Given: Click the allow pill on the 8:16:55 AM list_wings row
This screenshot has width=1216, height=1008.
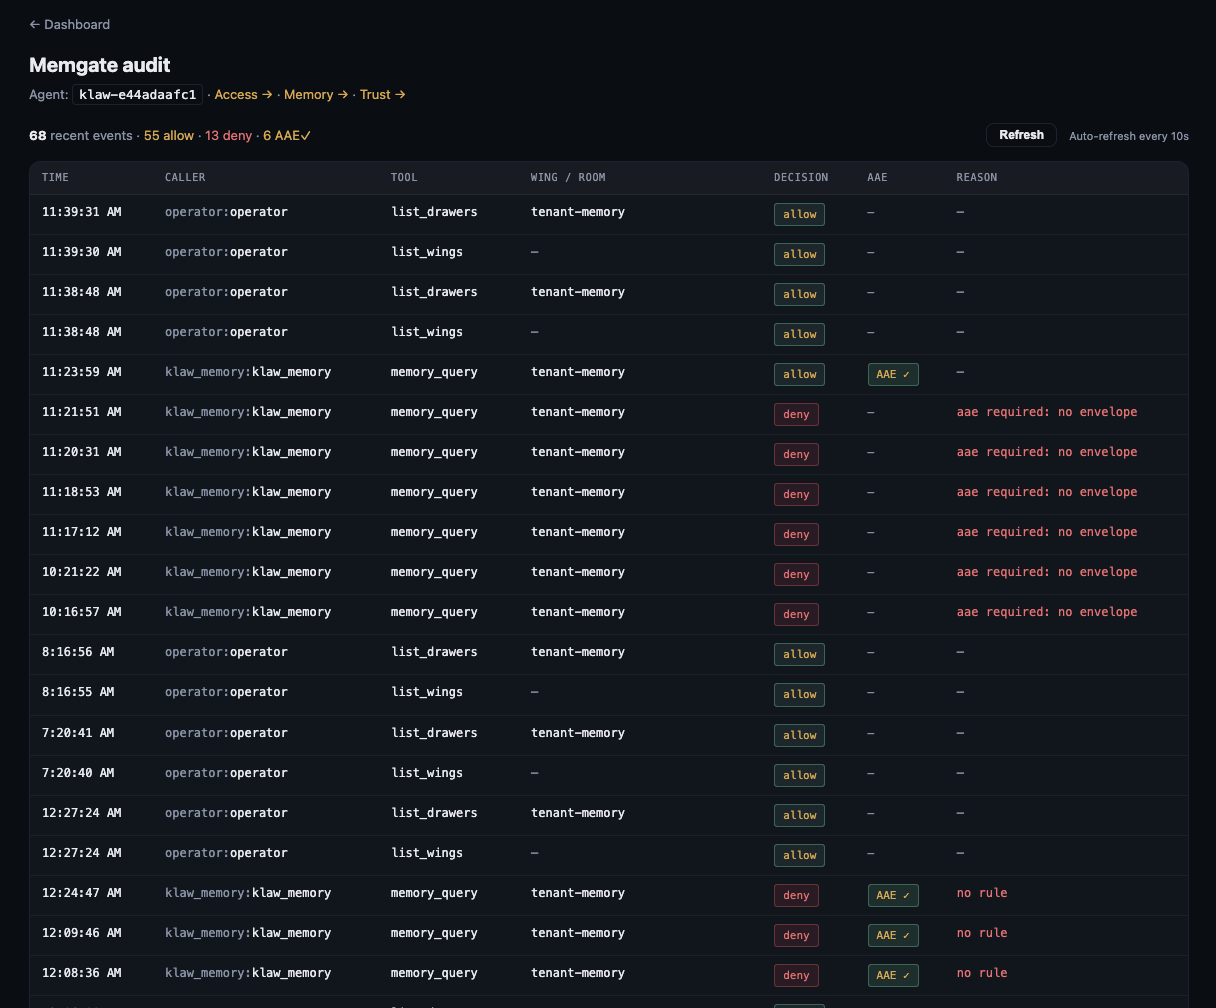Looking at the screenshot, I should [x=799, y=694].
